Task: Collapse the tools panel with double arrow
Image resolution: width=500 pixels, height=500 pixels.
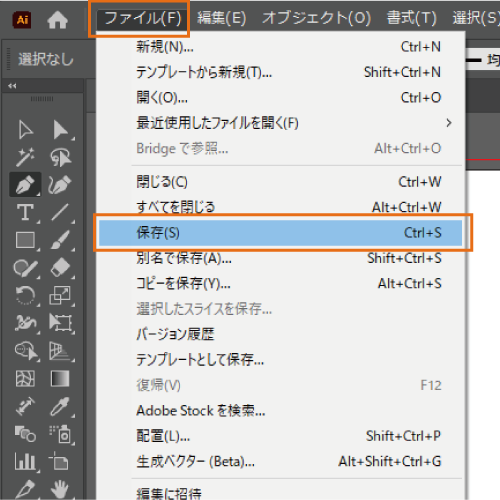Action: (x=12, y=86)
